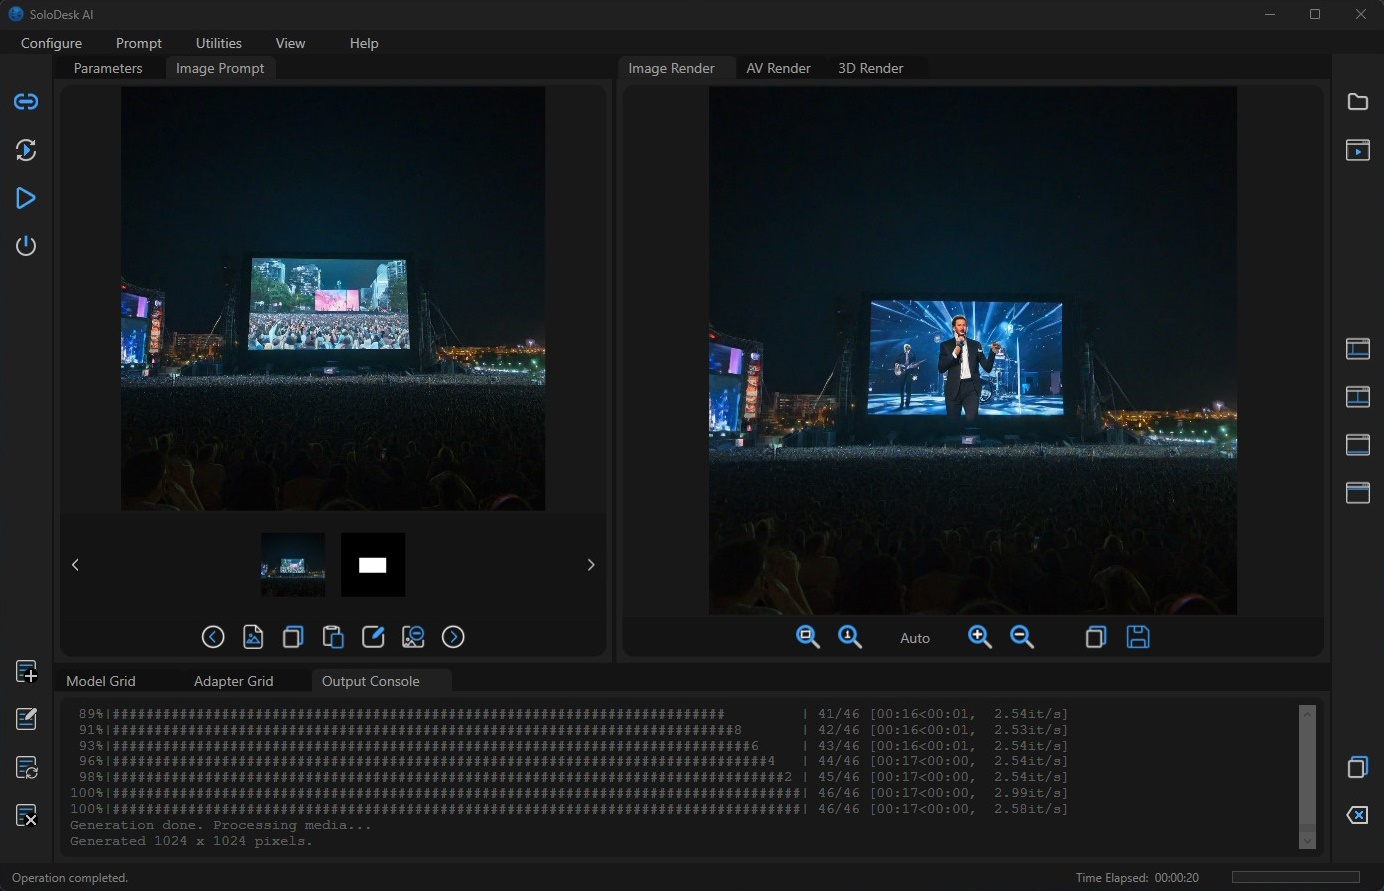
Task: Click the chain link icon in left sidebar
Action: click(x=26, y=102)
